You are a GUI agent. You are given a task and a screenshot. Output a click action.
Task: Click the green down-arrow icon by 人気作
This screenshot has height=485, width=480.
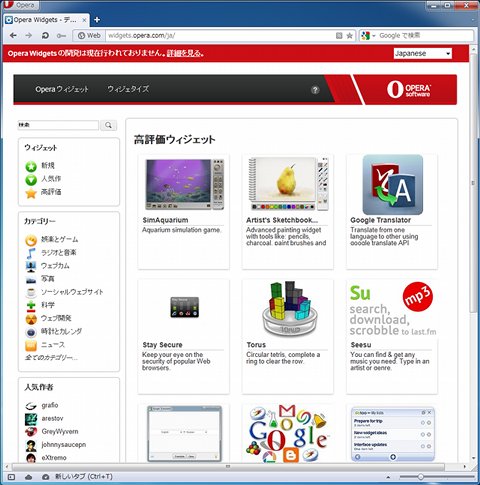click(31, 180)
